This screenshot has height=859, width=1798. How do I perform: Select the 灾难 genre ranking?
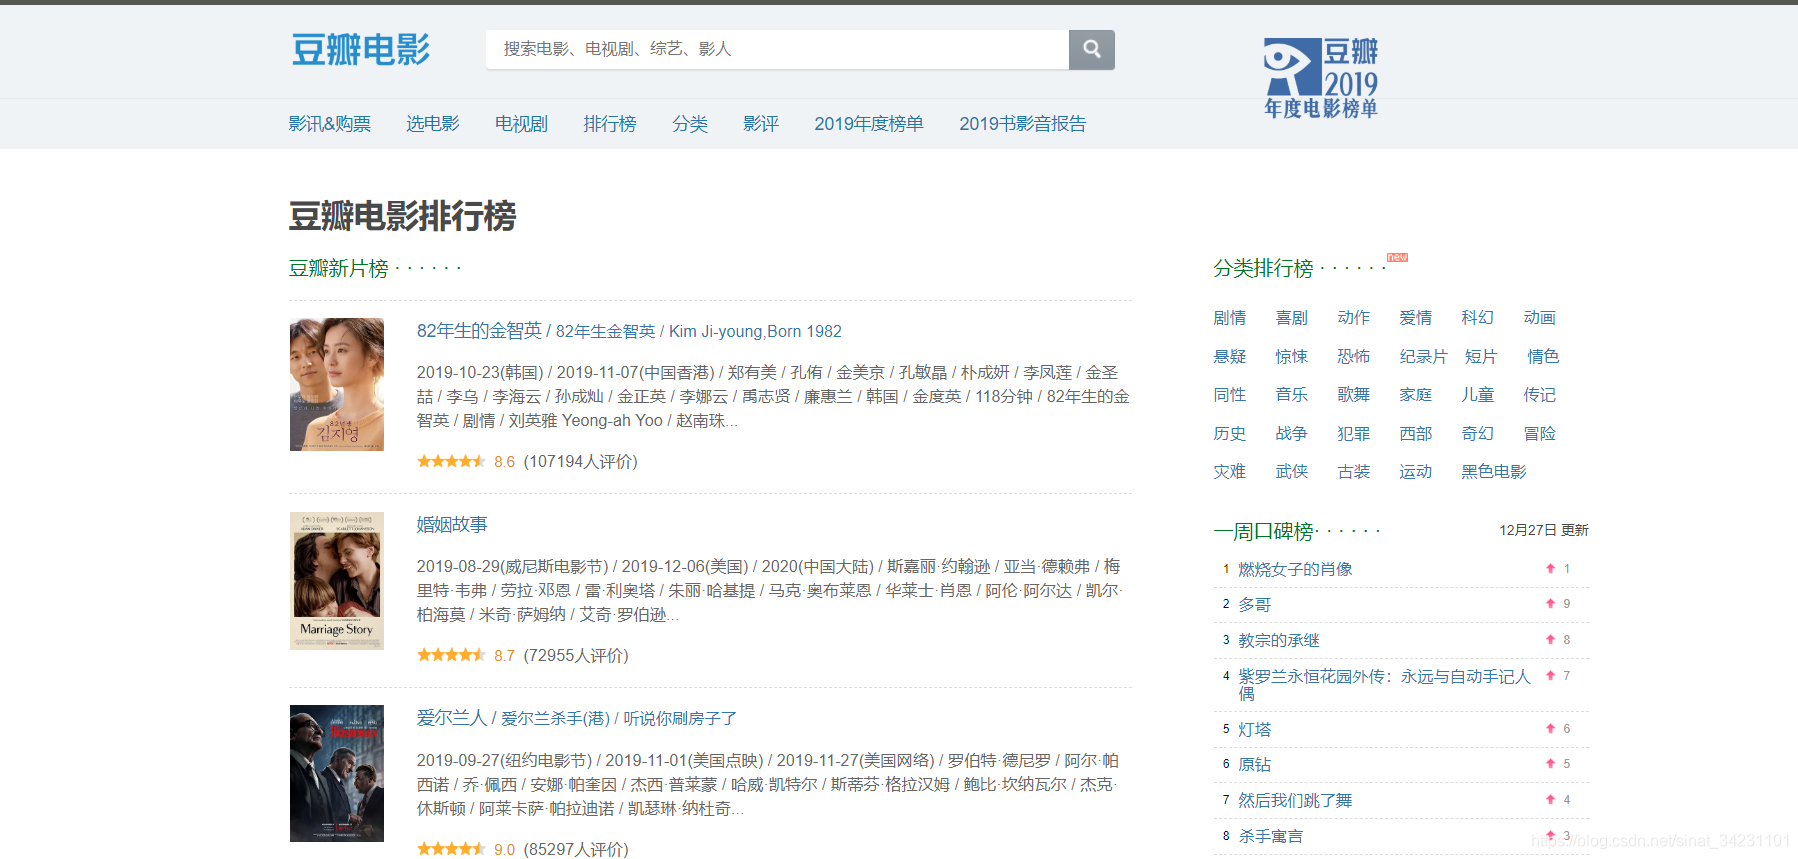tap(1230, 472)
